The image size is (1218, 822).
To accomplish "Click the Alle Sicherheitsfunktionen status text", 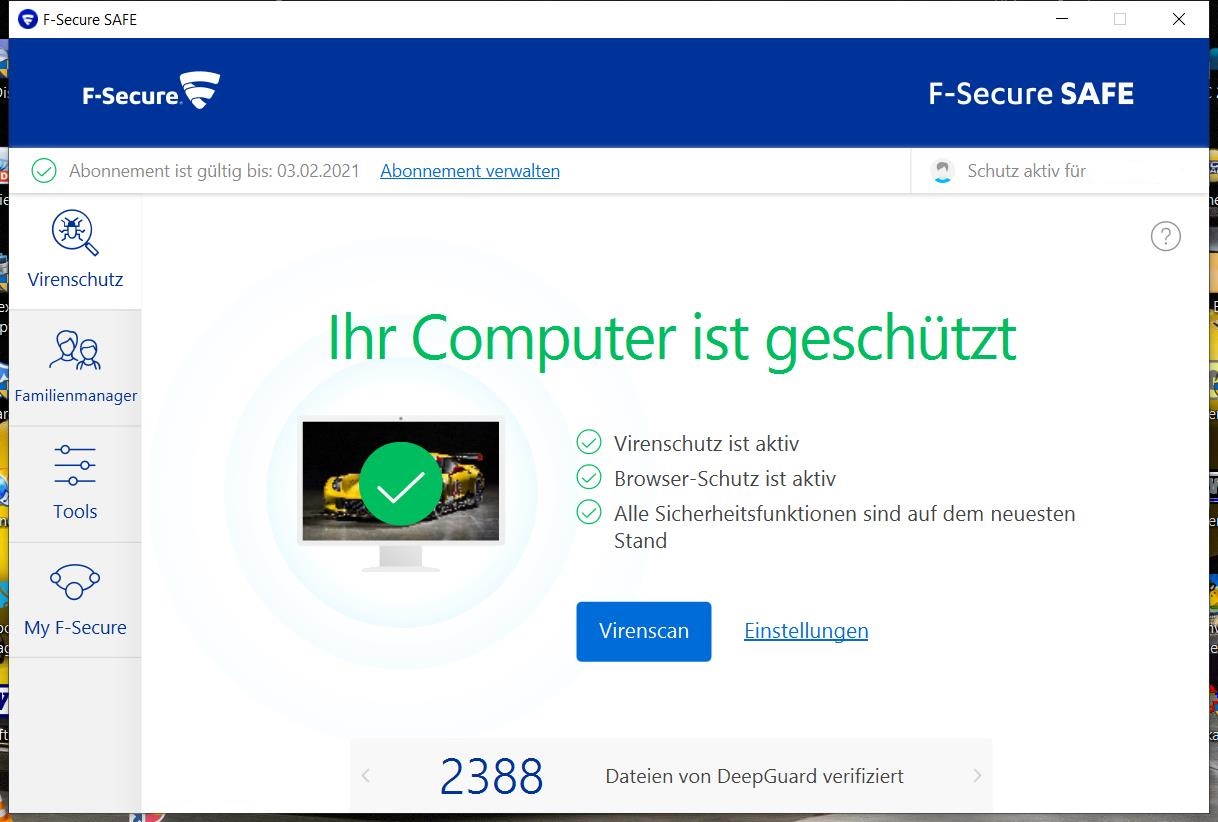I will pyautogui.click(x=845, y=527).
